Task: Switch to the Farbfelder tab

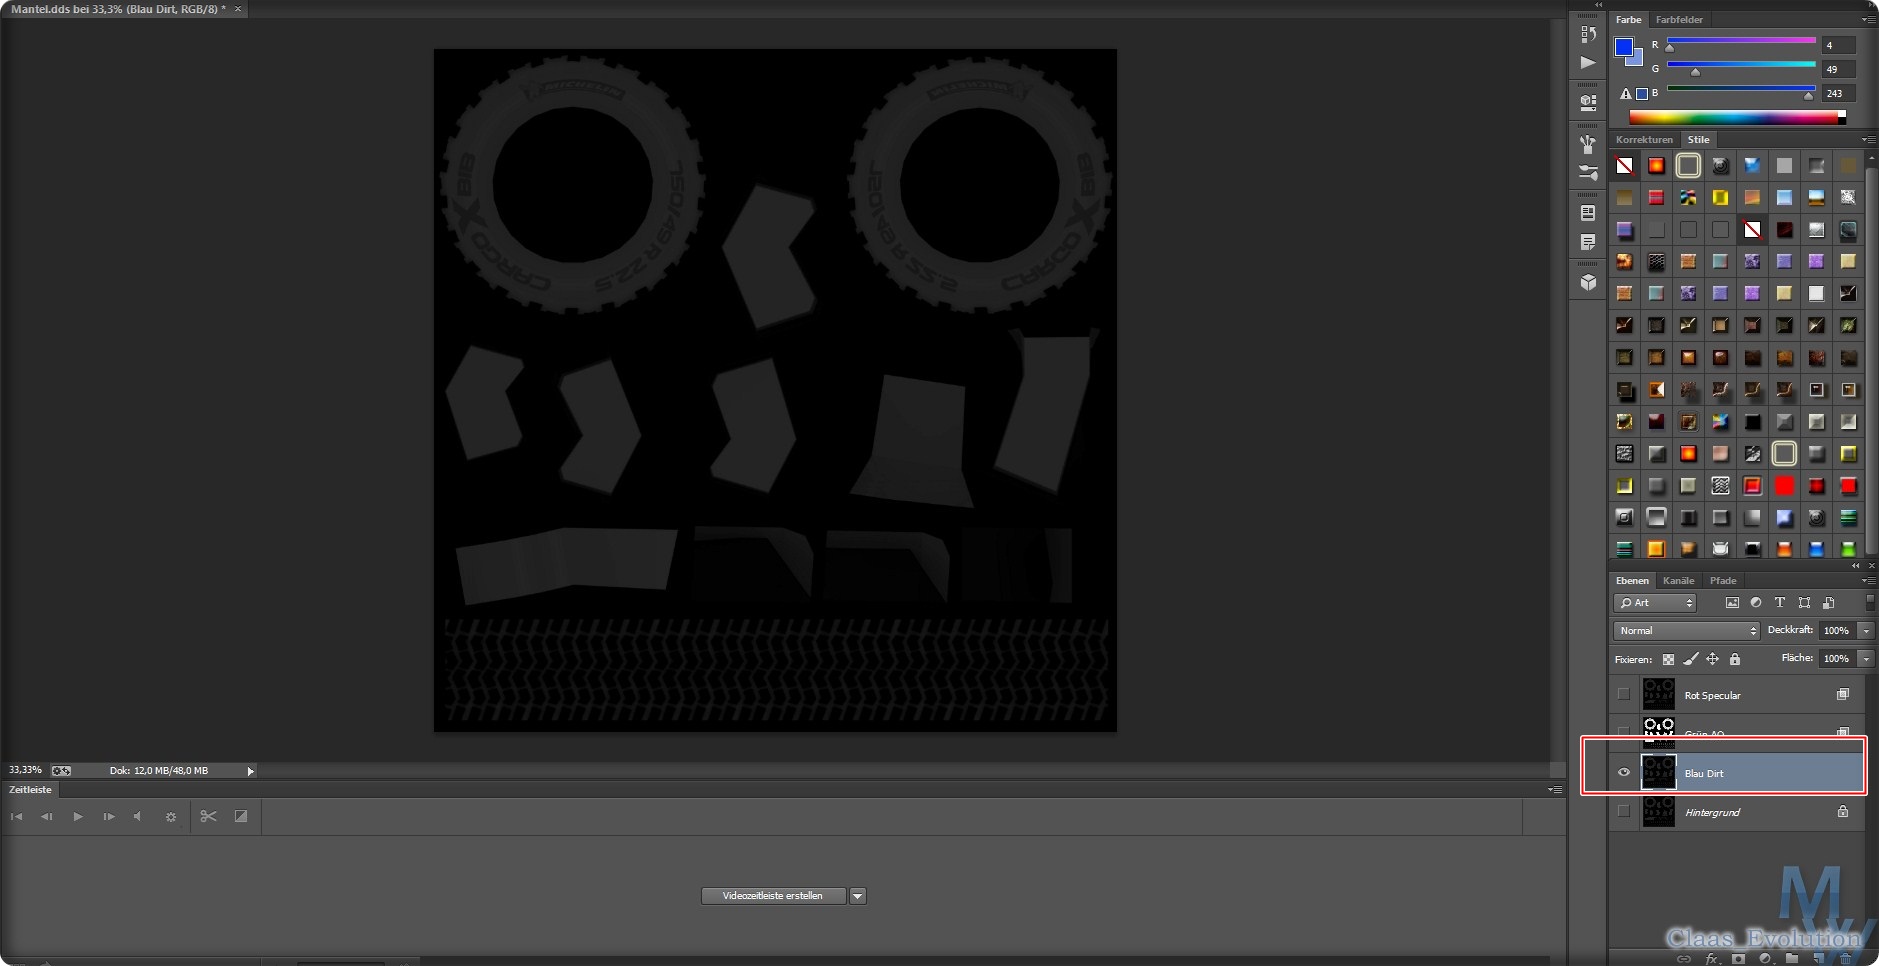Action: click(x=1679, y=19)
